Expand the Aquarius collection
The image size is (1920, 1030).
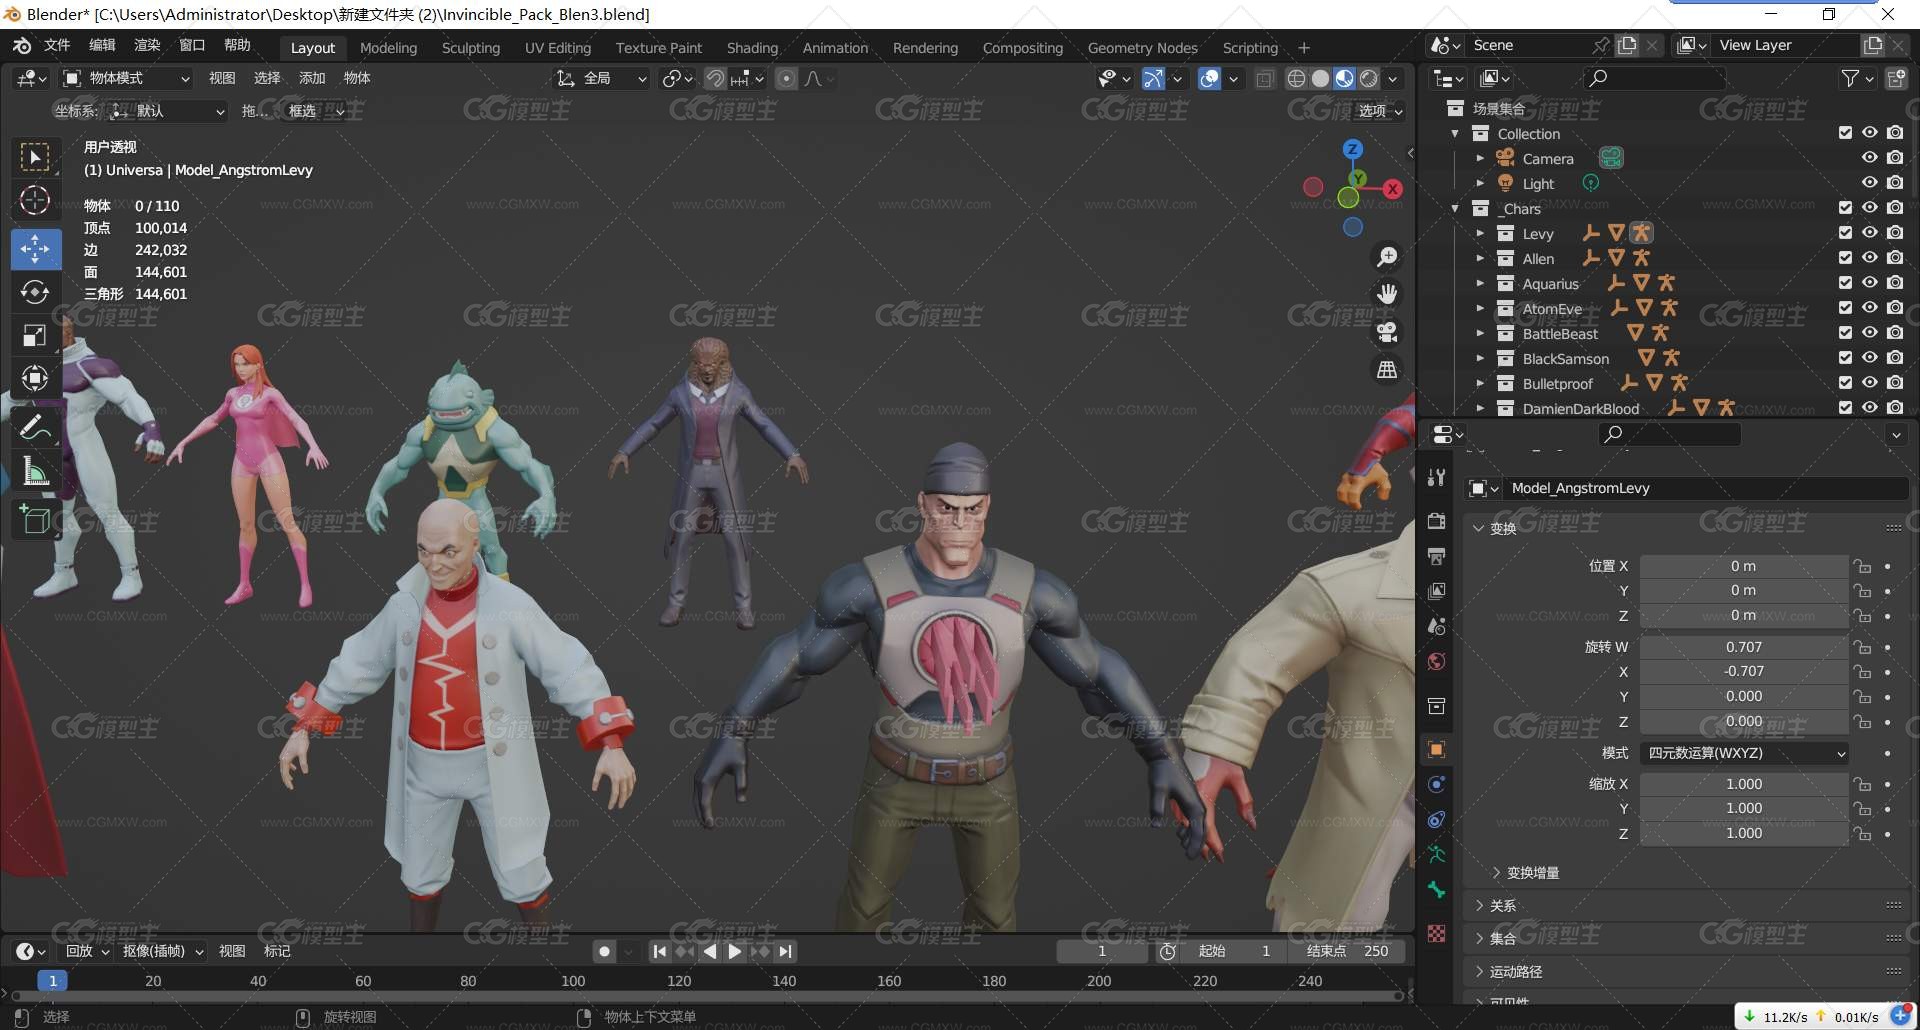(1480, 283)
